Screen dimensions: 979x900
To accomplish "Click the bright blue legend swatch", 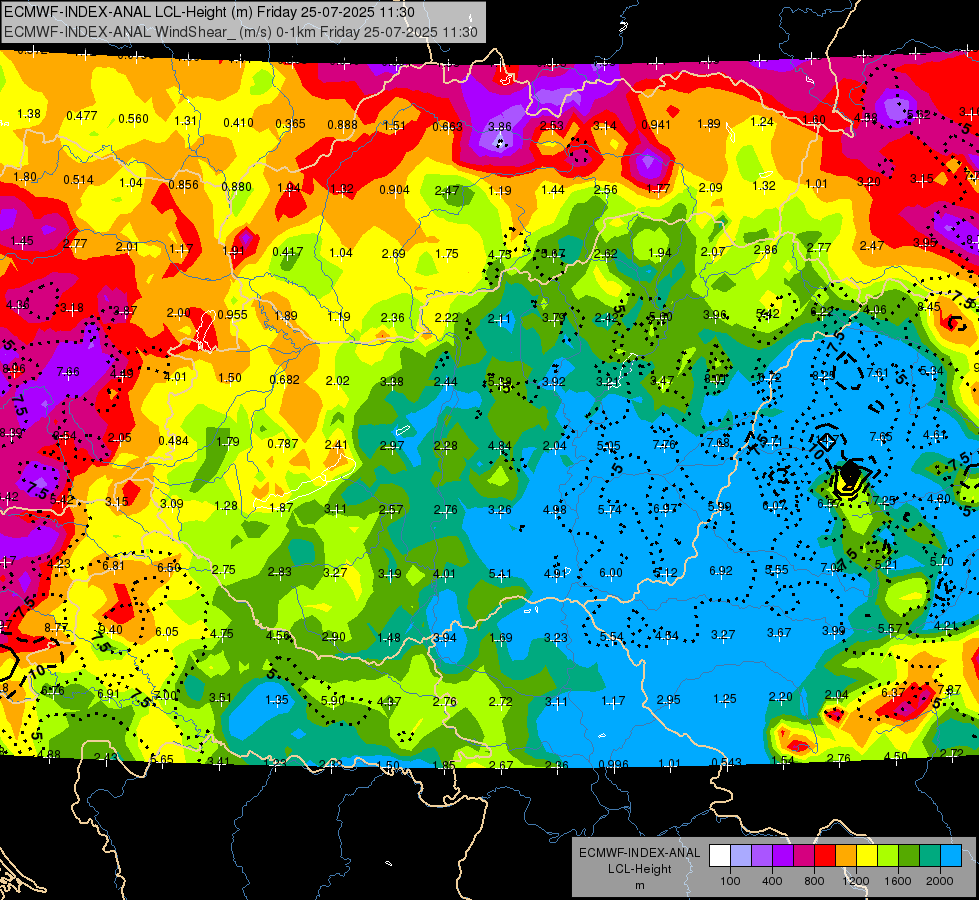I will point(951,856).
